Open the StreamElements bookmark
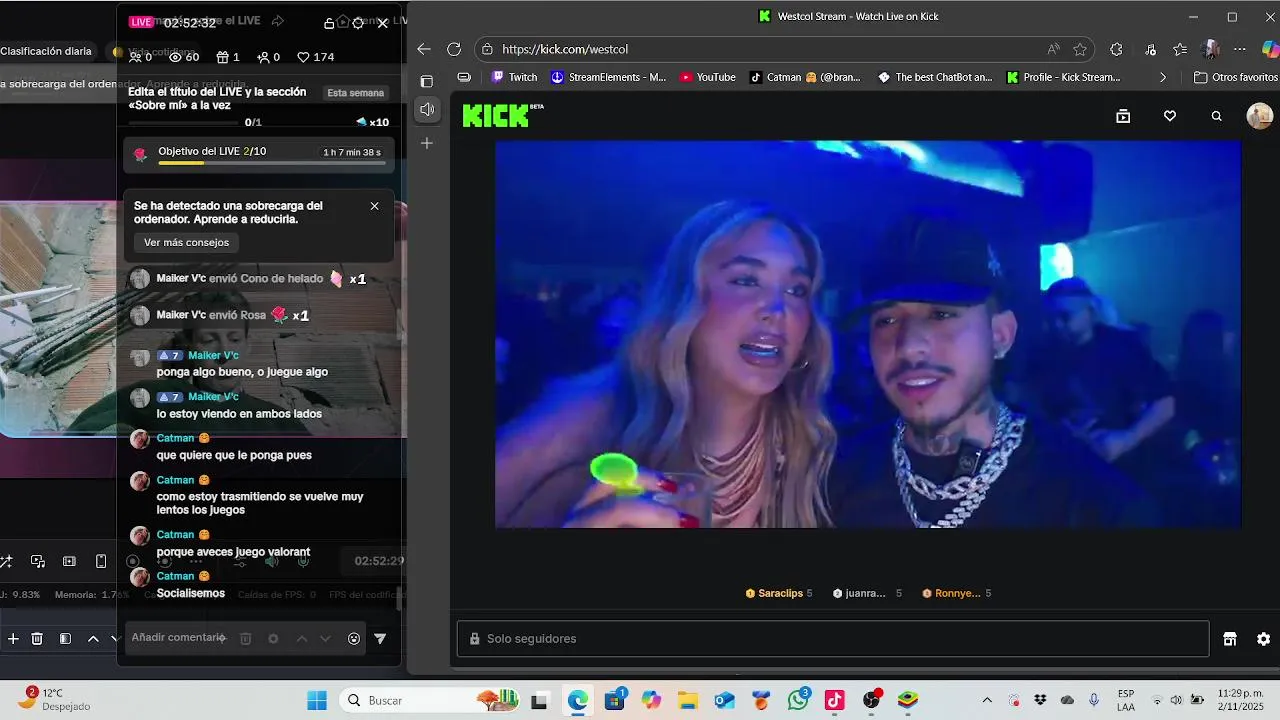 pyautogui.click(x=609, y=77)
